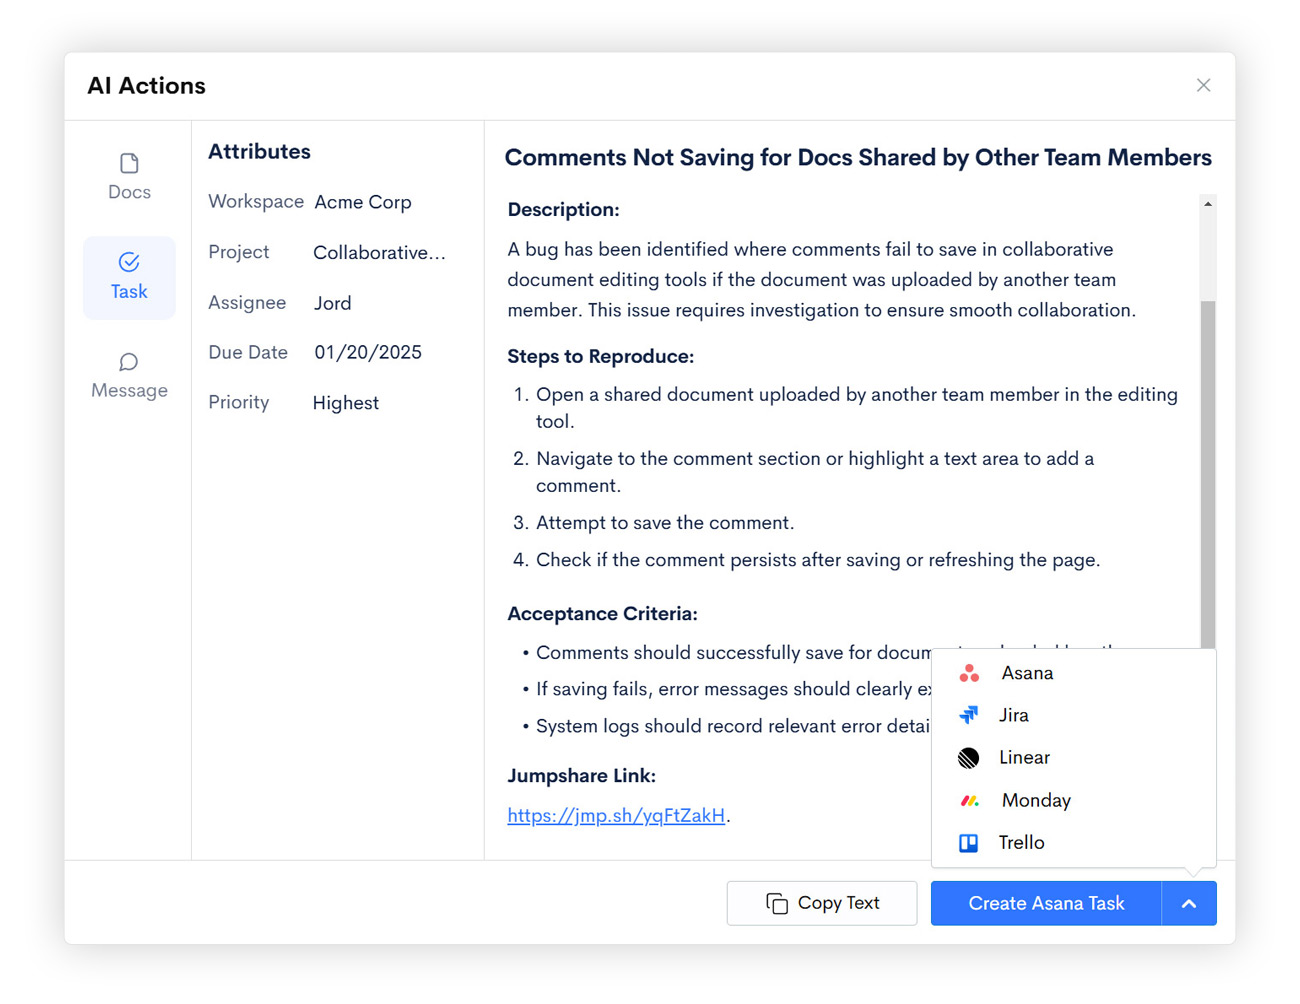Click the Steps to Reproduce: heading
Image resolution: width=1300 pixels, height=1004 pixels.
(x=600, y=357)
